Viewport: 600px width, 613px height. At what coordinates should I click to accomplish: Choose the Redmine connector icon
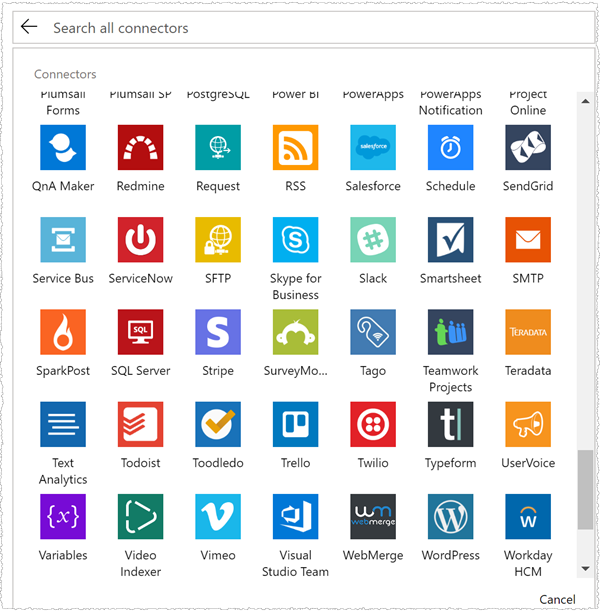click(x=140, y=147)
